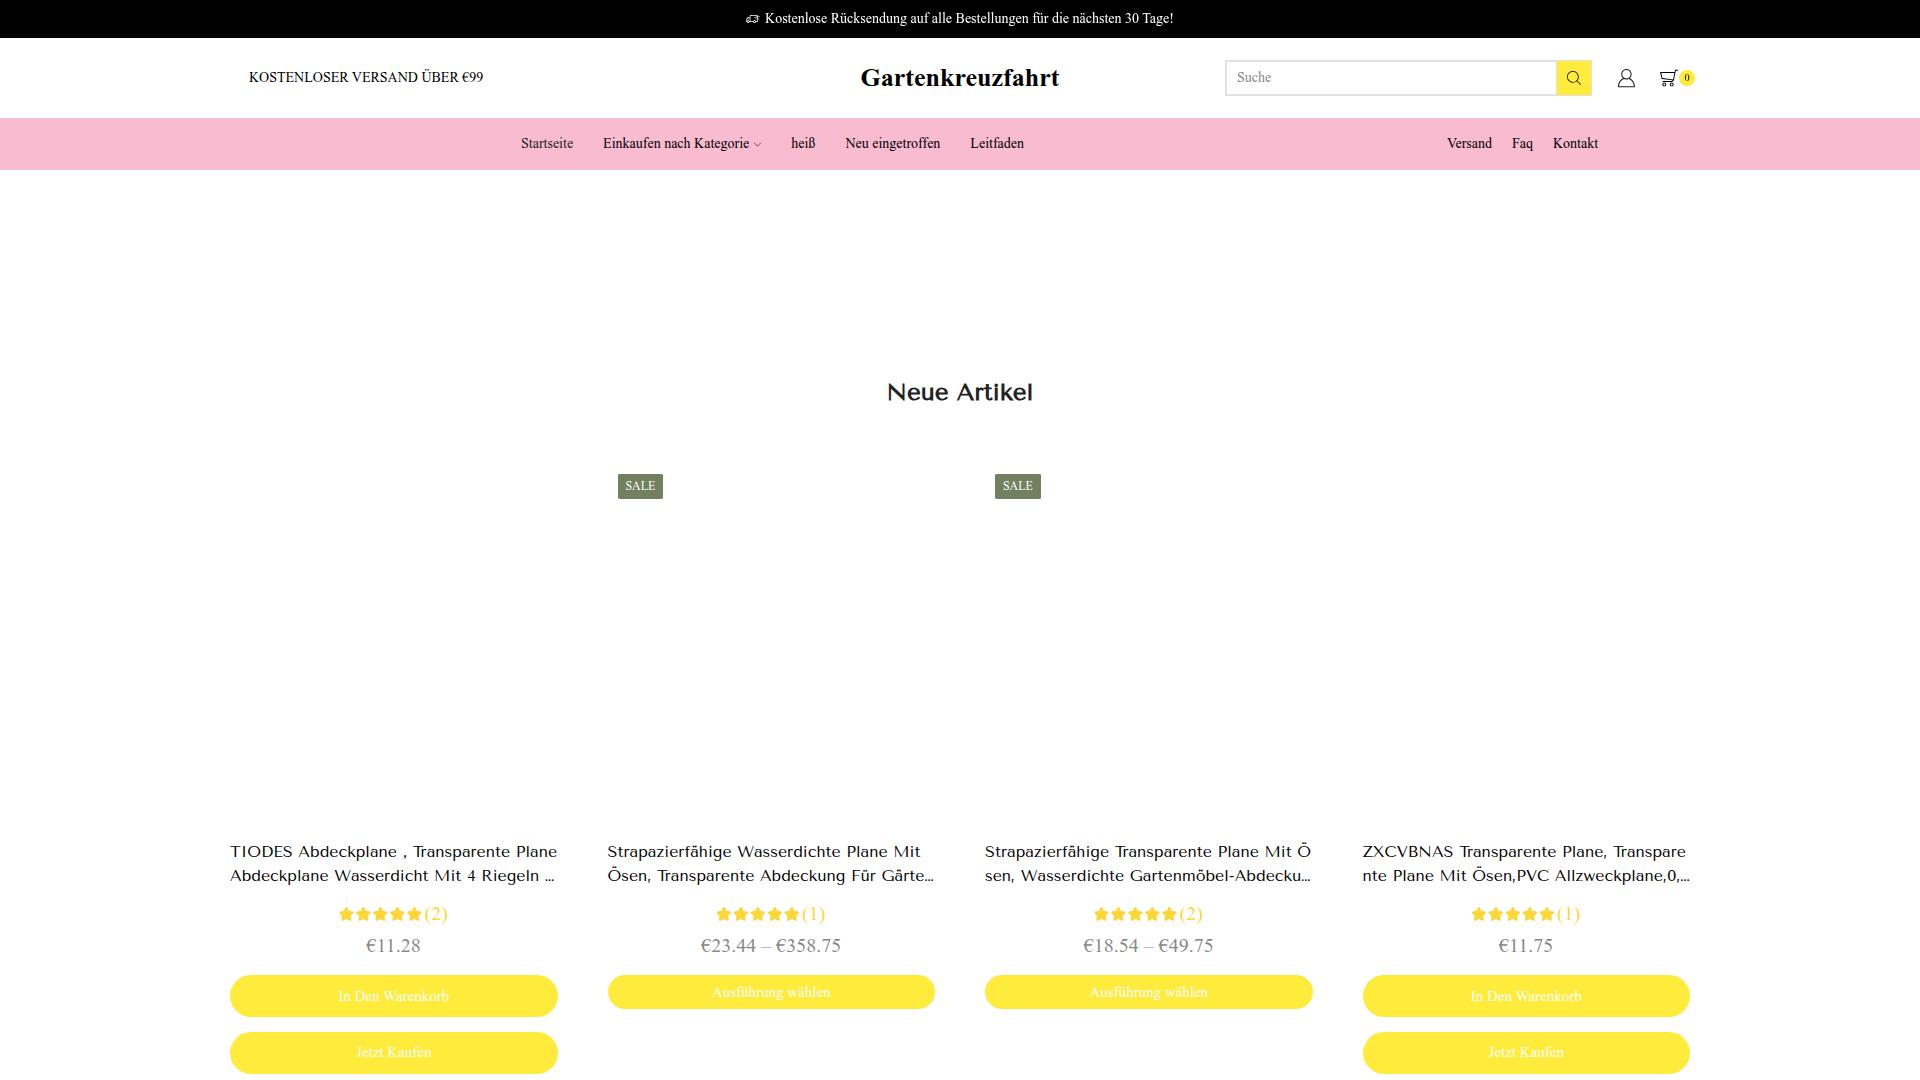
Task: Expand the Einkaufen nach Kategorie dropdown
Action: 682,144
